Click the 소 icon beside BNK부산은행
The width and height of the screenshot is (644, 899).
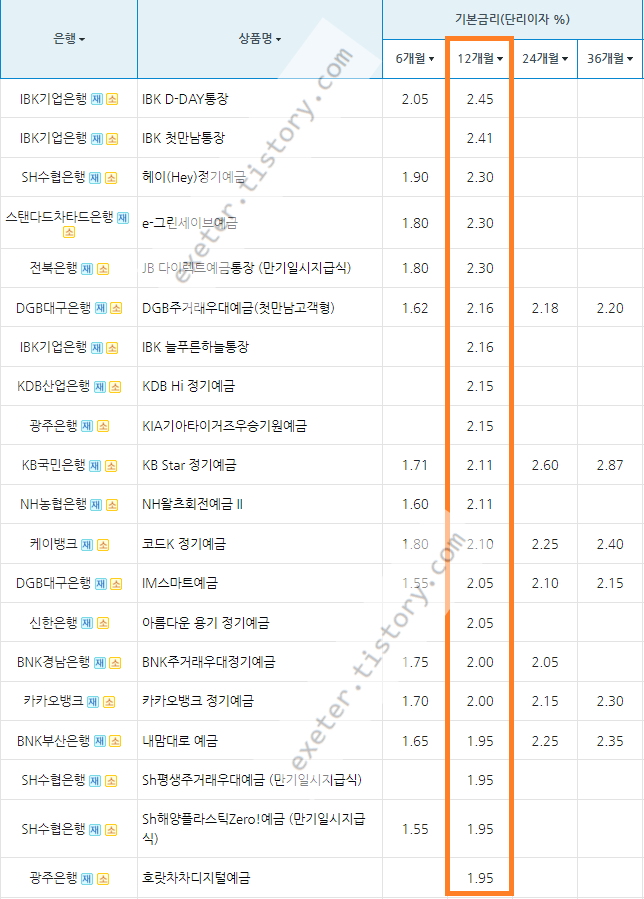pos(115,741)
